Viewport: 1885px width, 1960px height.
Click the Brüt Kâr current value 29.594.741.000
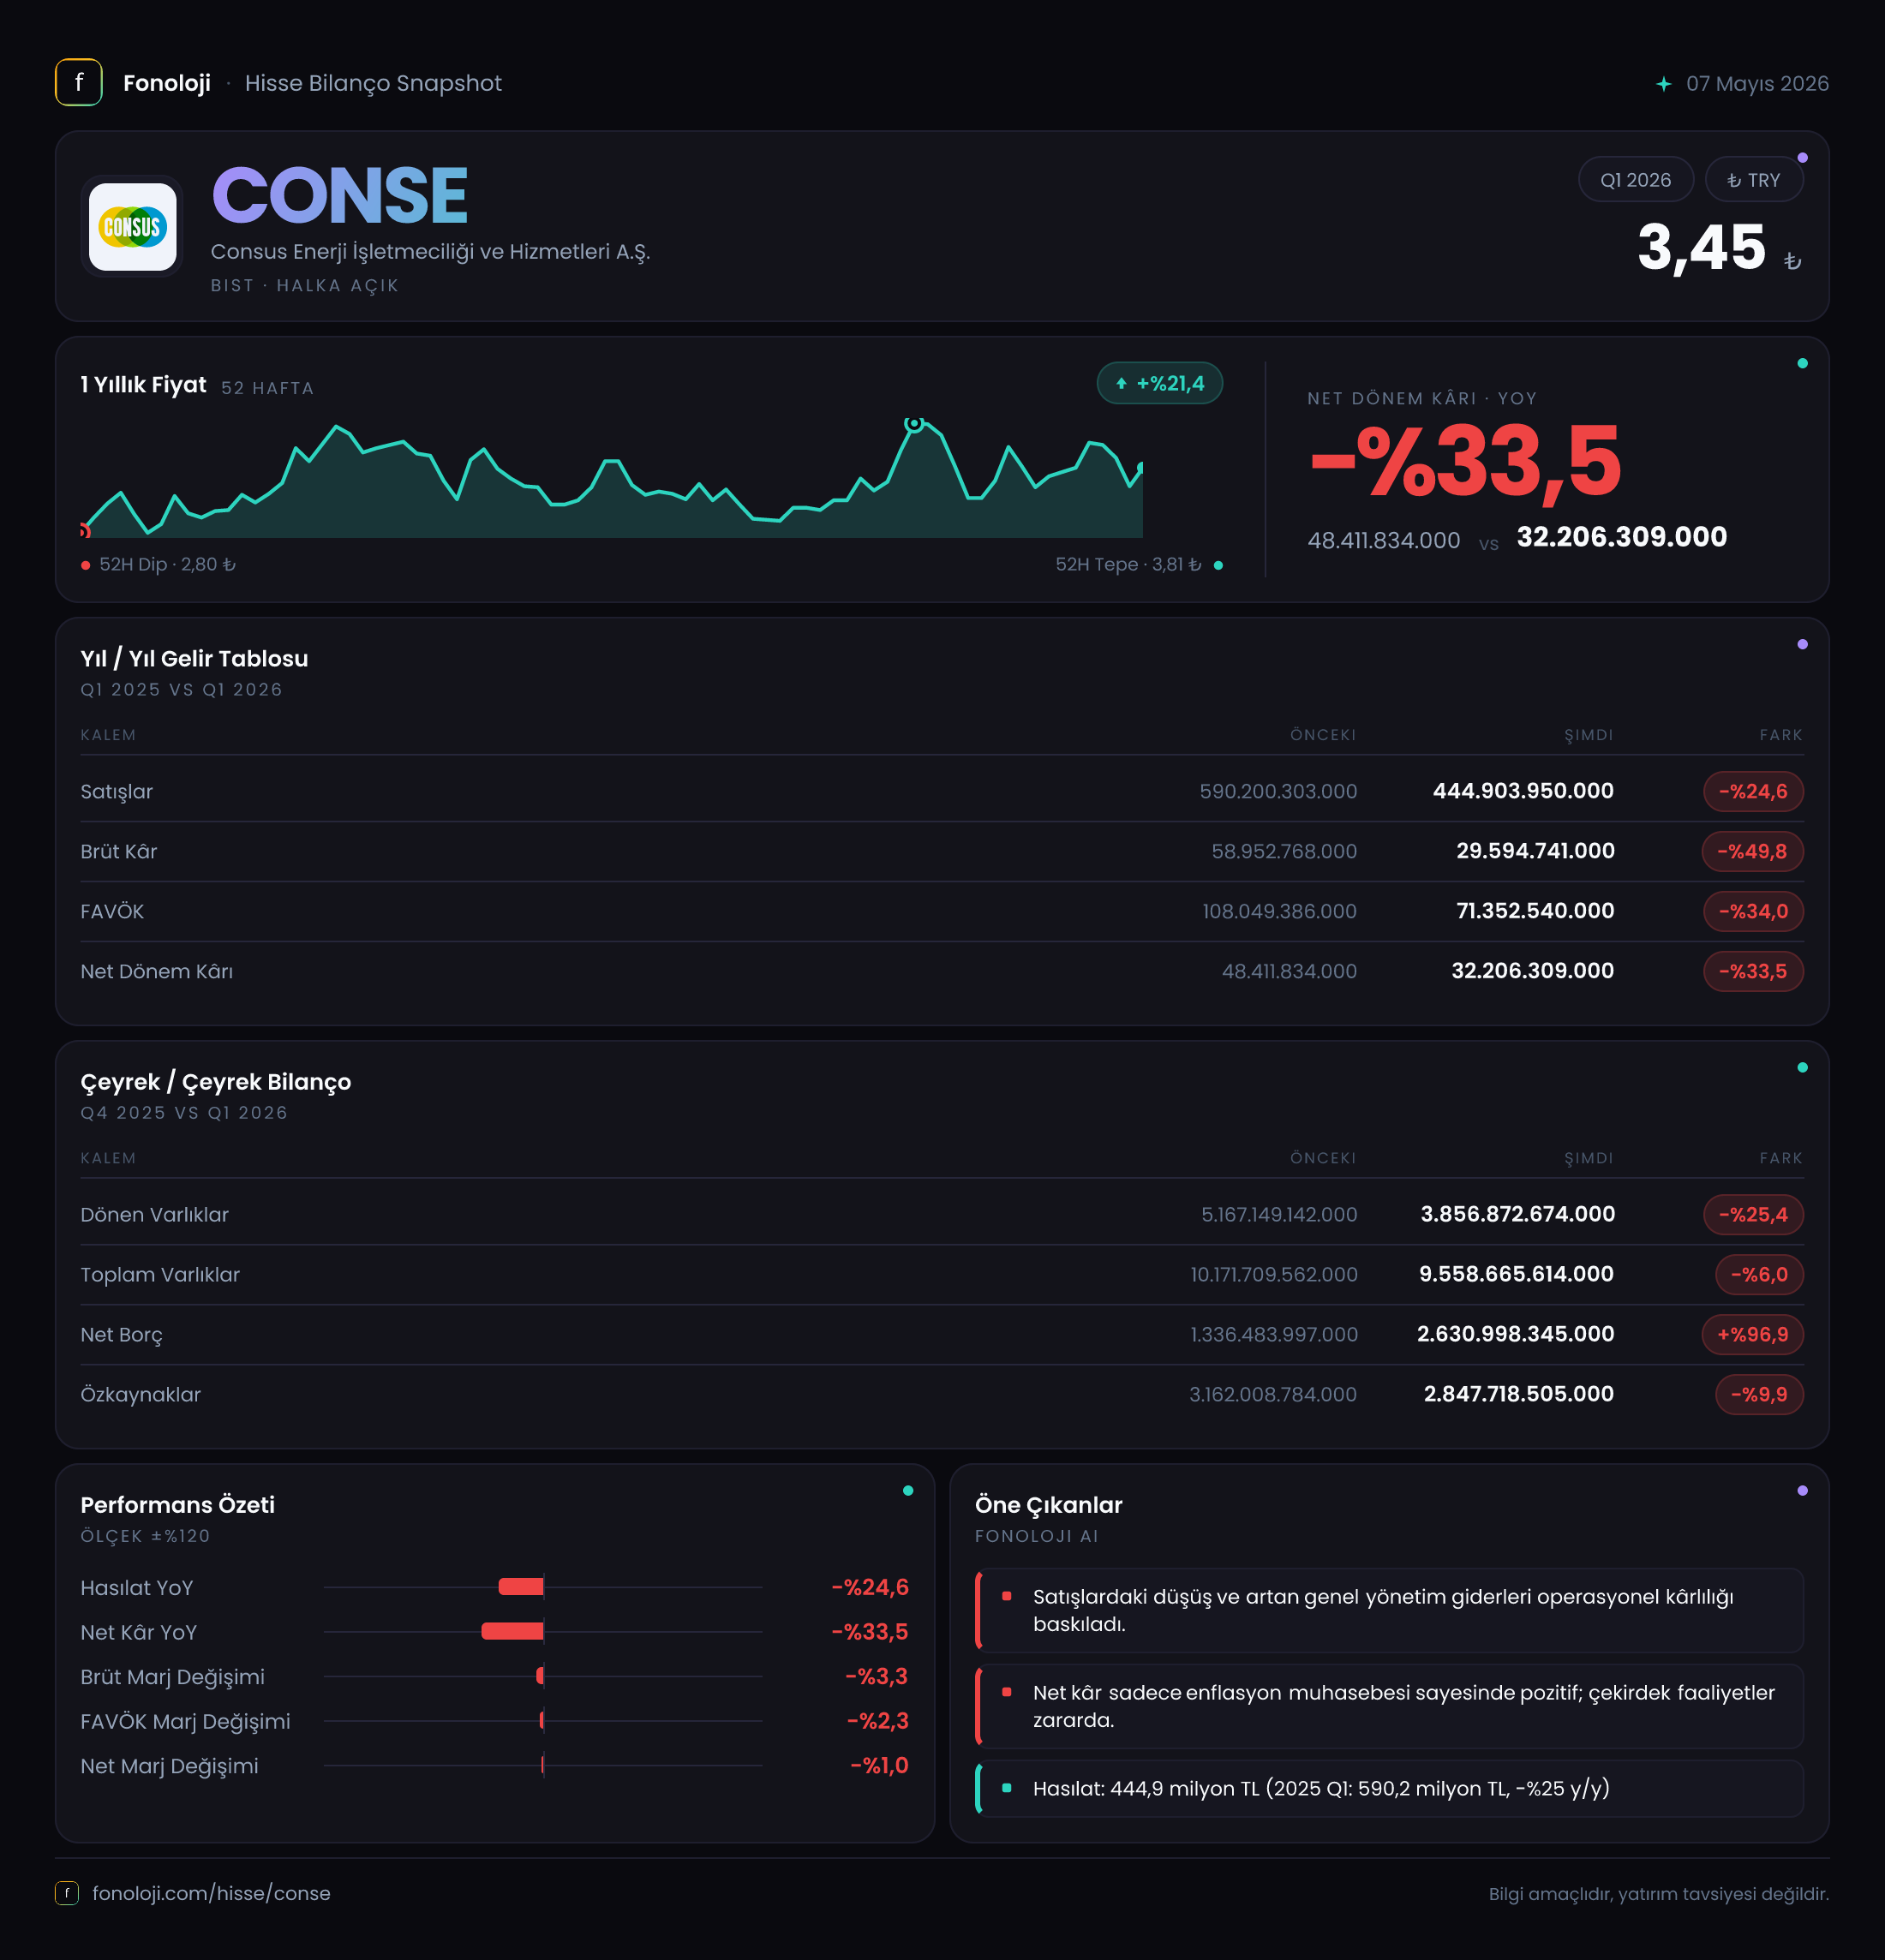pos(1535,851)
